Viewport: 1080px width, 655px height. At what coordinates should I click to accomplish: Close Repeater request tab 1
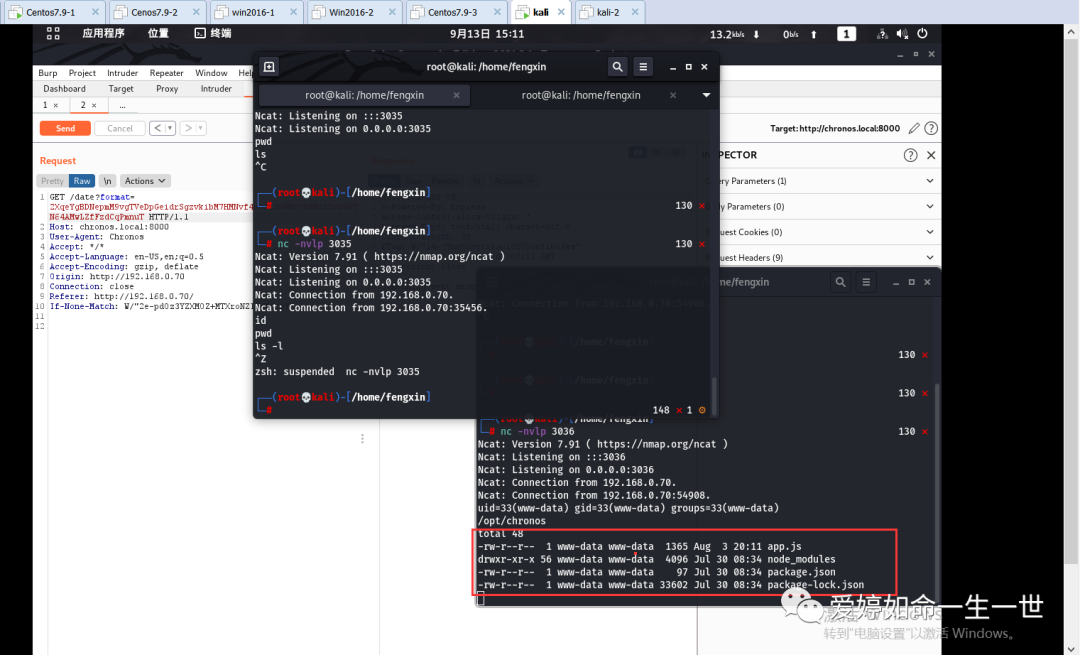[56, 105]
